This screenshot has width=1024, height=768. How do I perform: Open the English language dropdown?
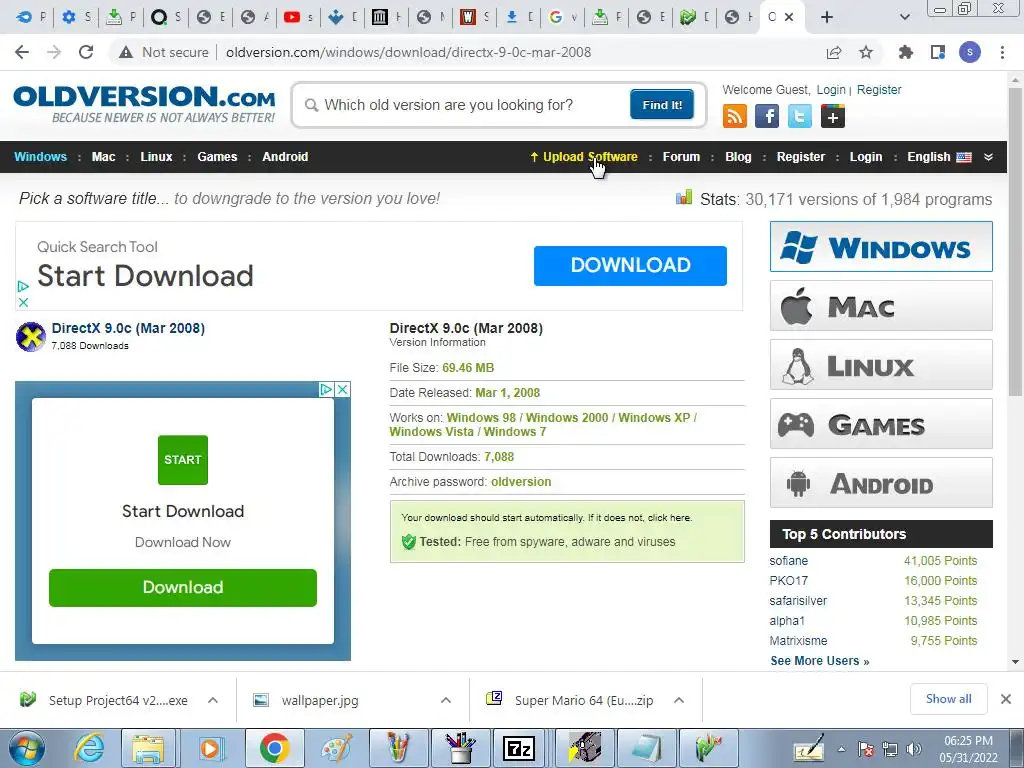coord(939,157)
